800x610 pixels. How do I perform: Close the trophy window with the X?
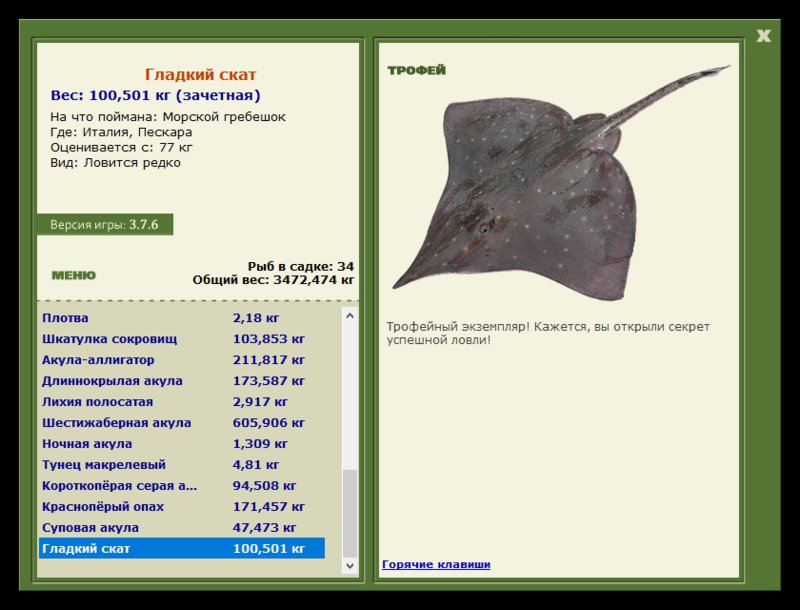point(763,36)
